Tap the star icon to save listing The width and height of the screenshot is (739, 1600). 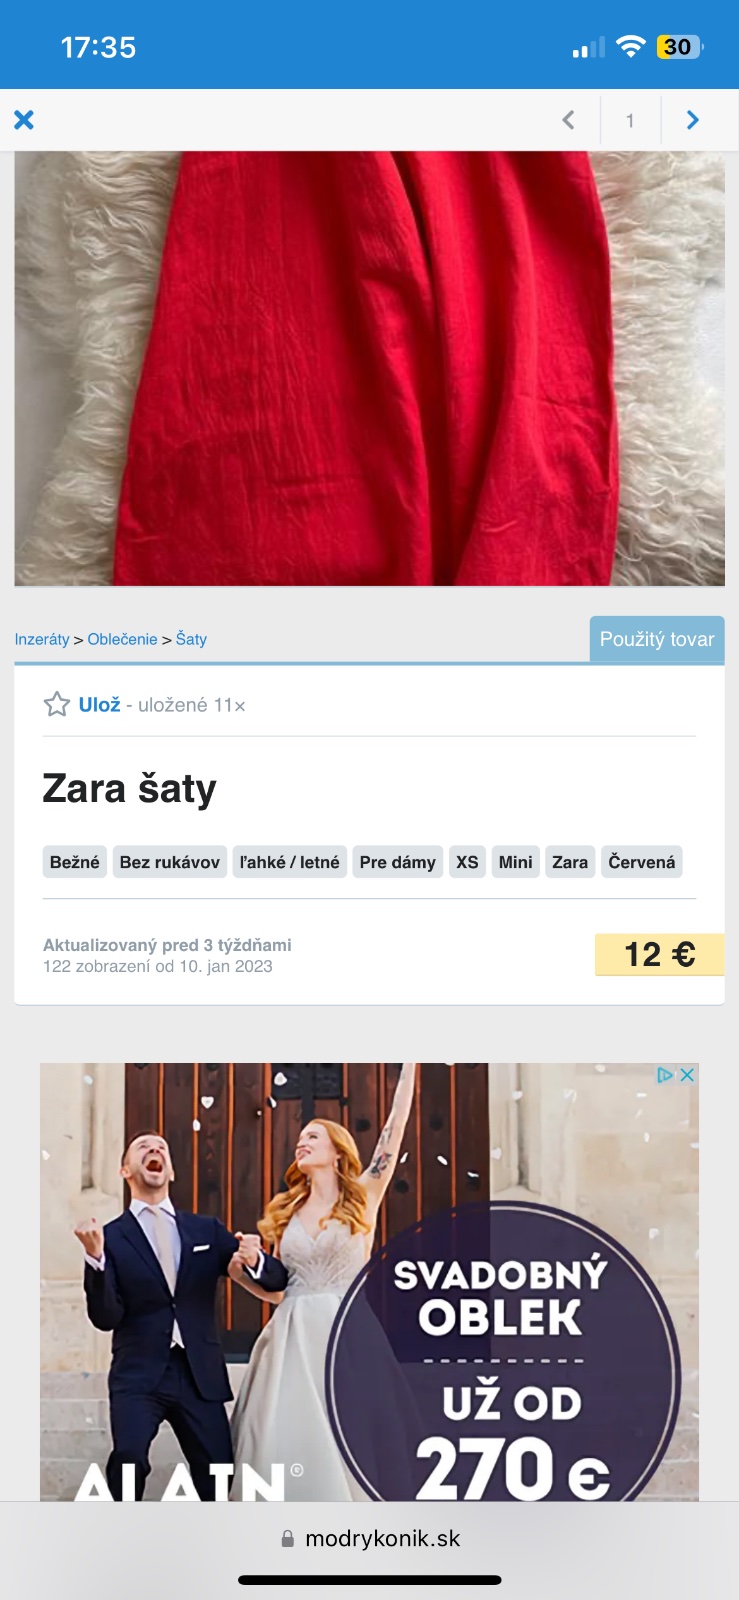click(57, 704)
